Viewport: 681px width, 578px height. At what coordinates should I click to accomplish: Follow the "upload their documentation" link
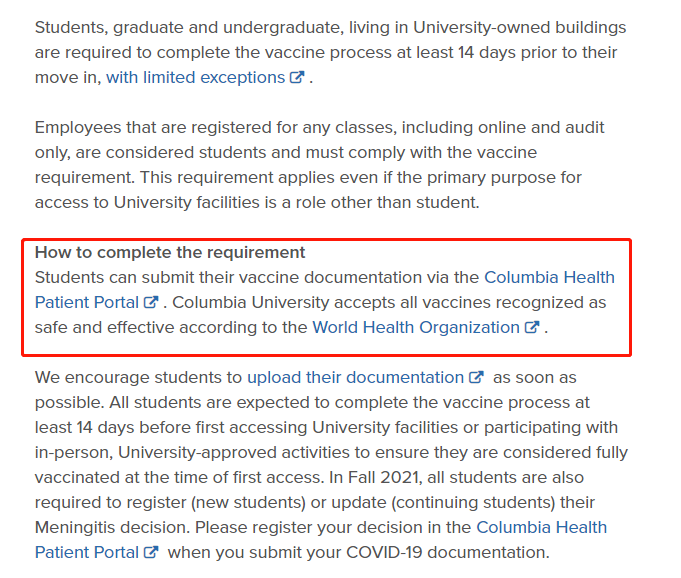click(x=355, y=377)
